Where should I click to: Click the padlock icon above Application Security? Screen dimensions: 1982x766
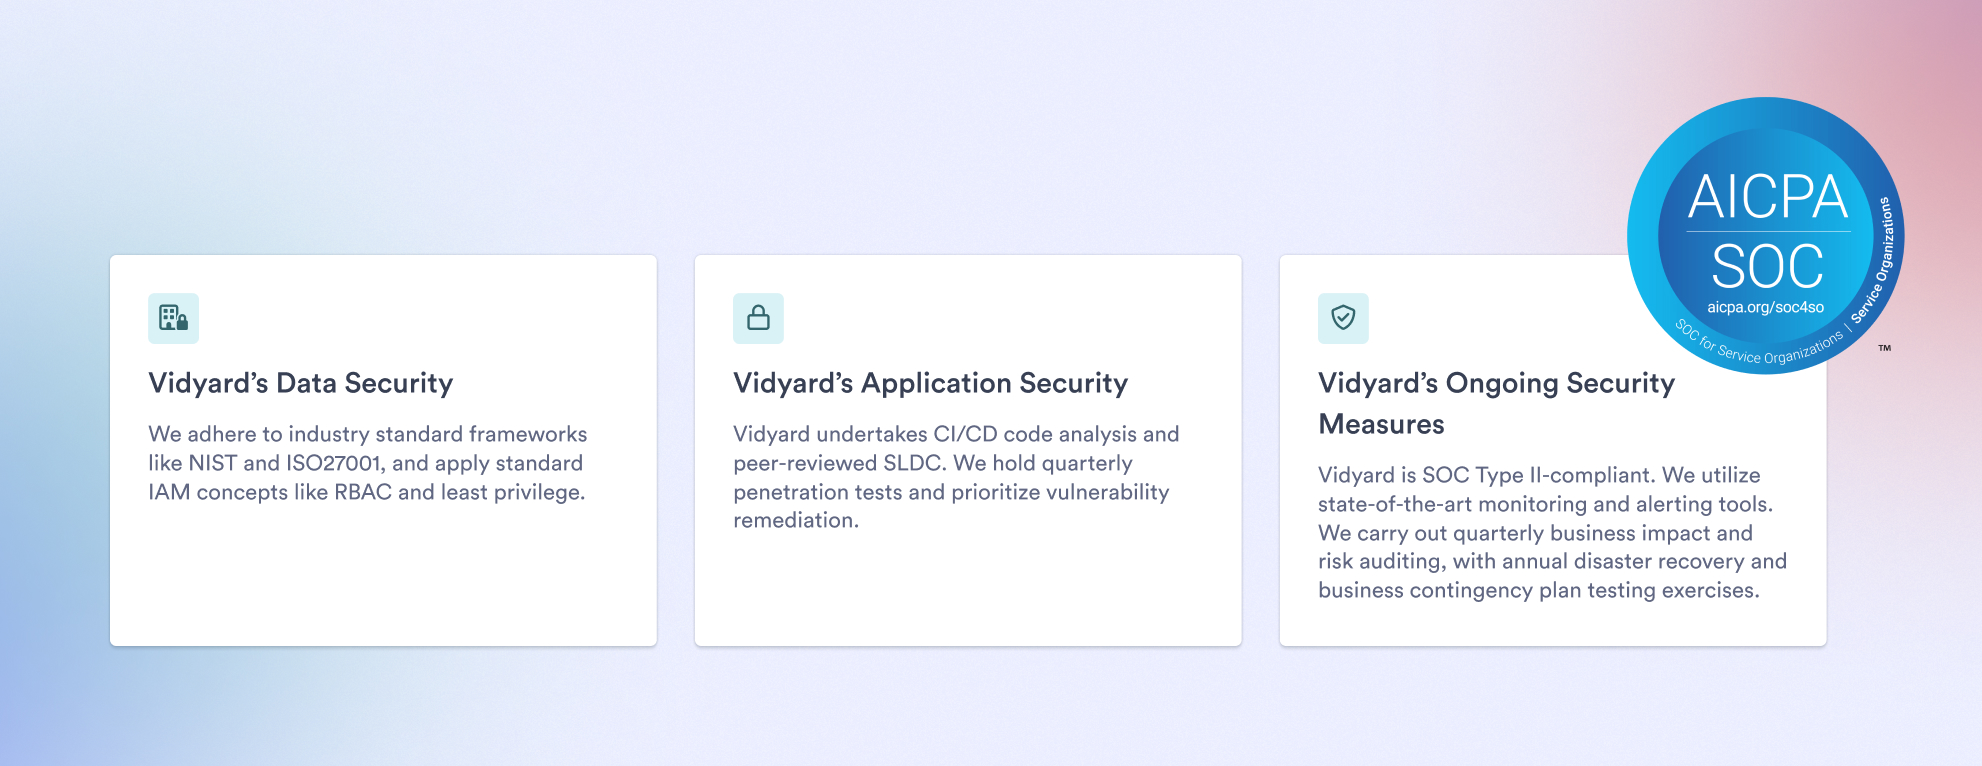tap(758, 318)
